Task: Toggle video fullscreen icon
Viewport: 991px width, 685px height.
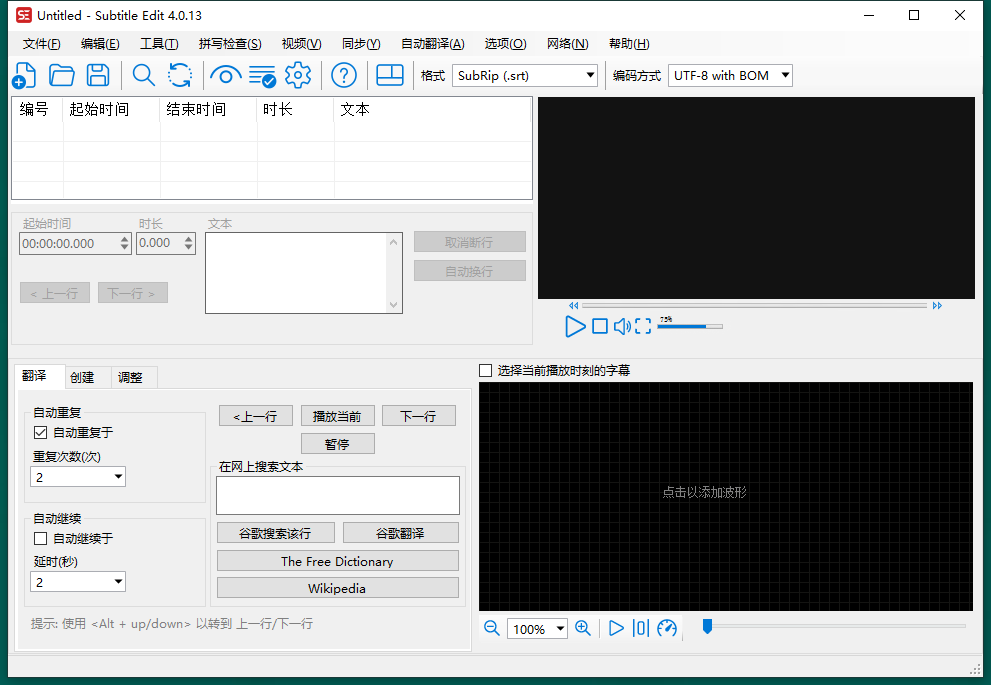Action: point(643,326)
